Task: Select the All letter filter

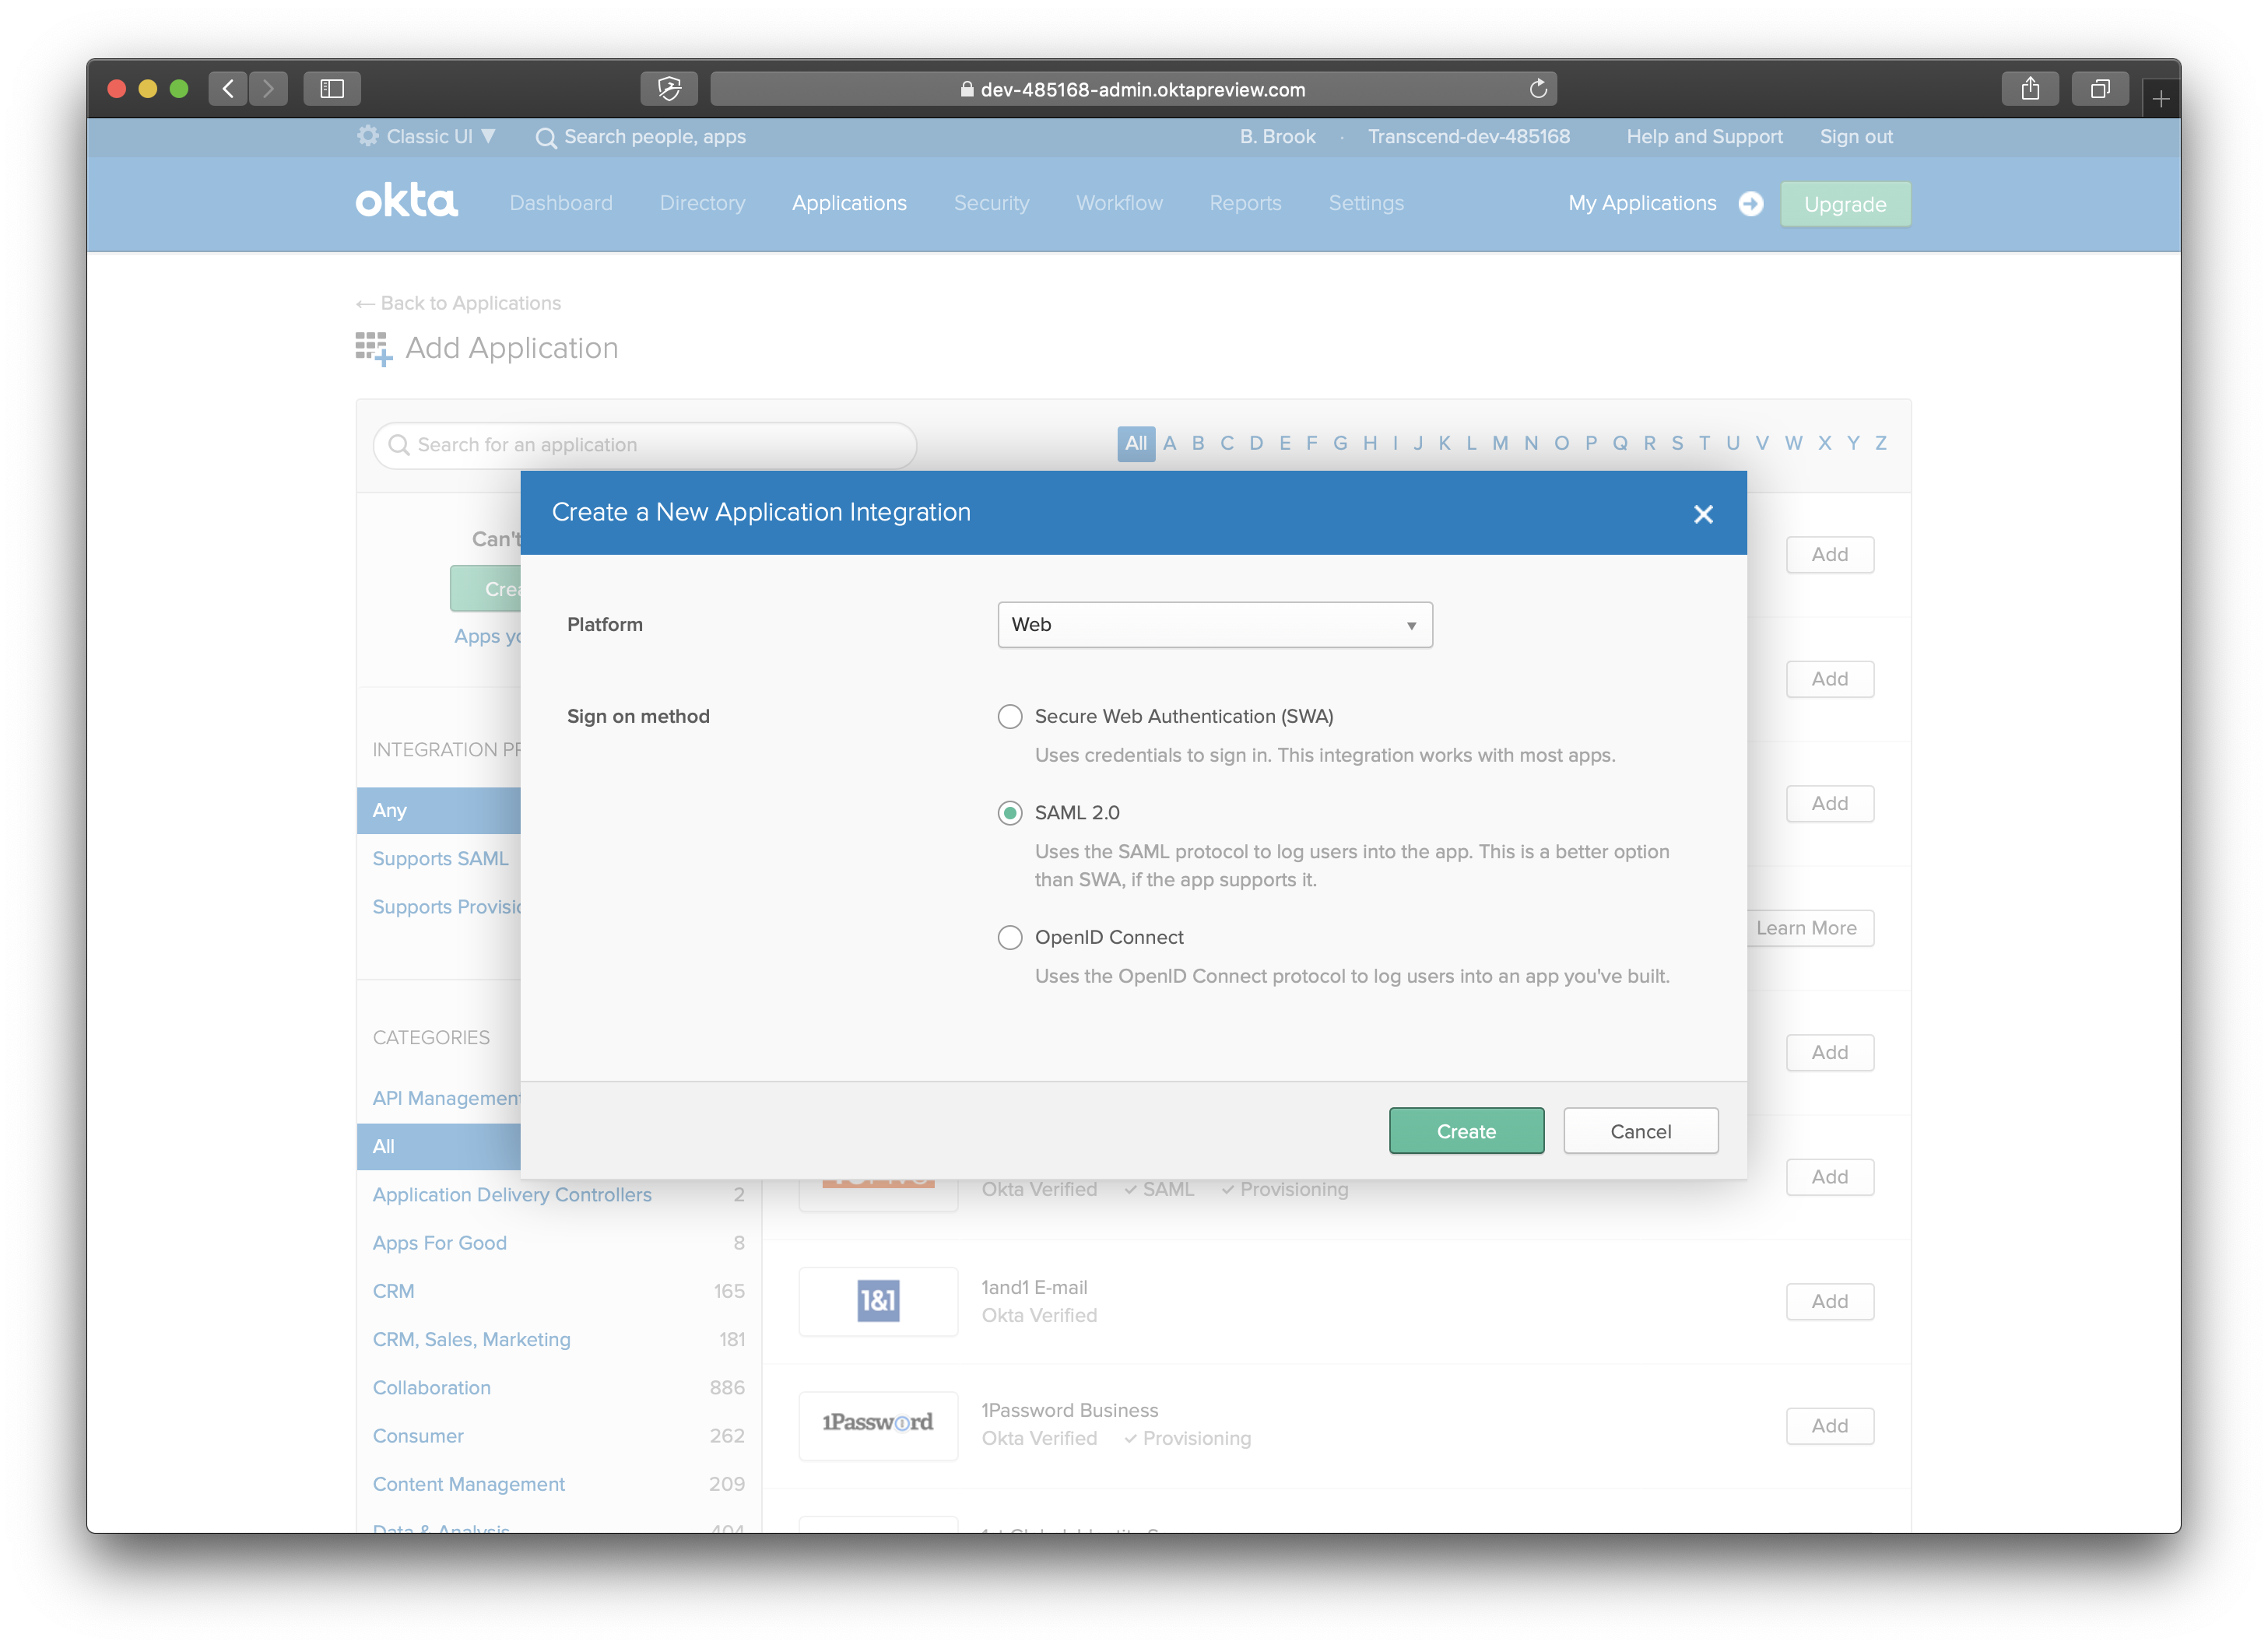Action: click(x=1136, y=443)
